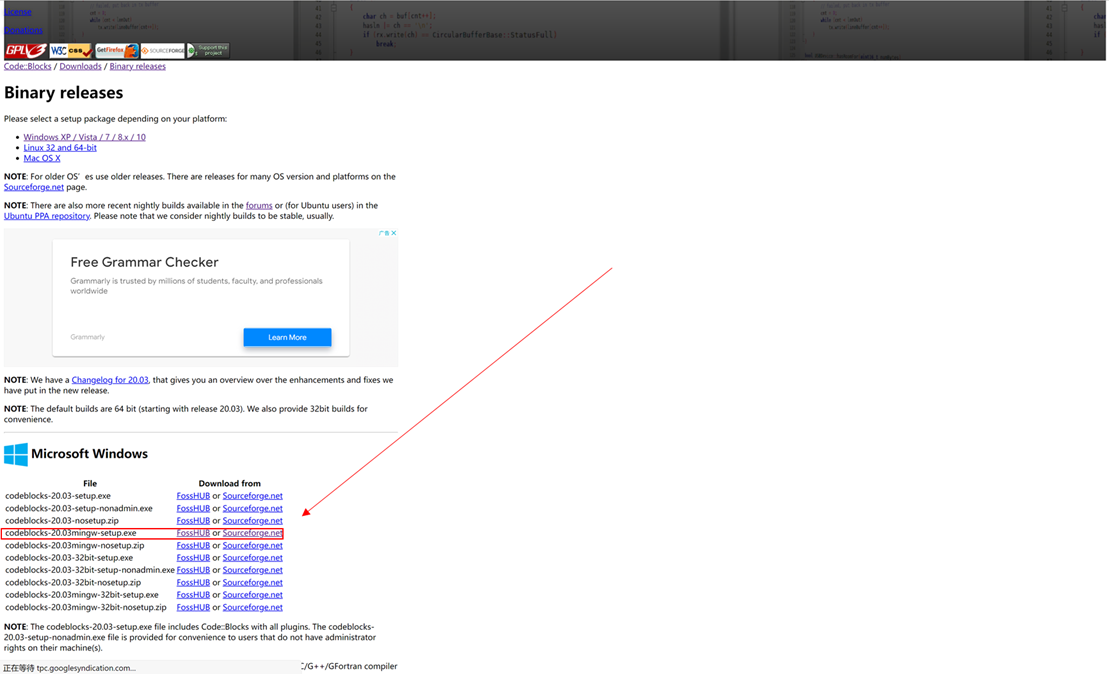Click Sourceforge.net for codeblocks-20.03mingw-nosetup.zip
This screenshot has height=674, width=1109.
coord(252,546)
